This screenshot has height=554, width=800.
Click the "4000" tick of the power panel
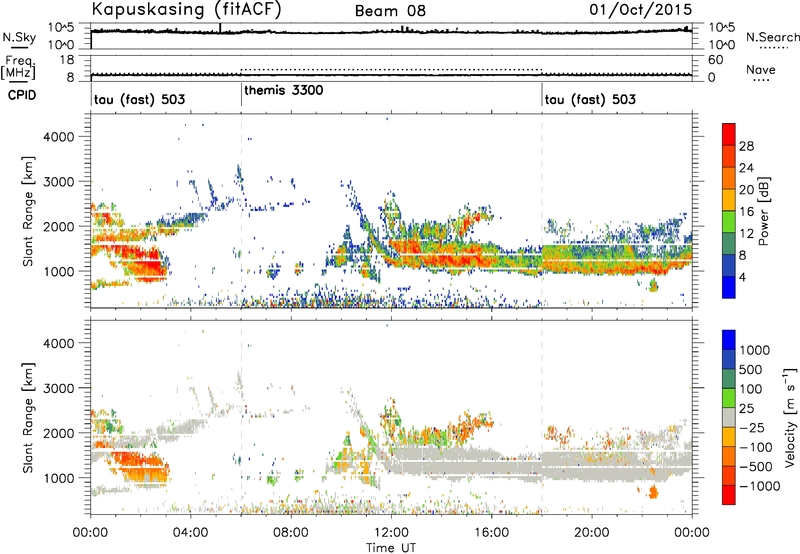[58, 137]
